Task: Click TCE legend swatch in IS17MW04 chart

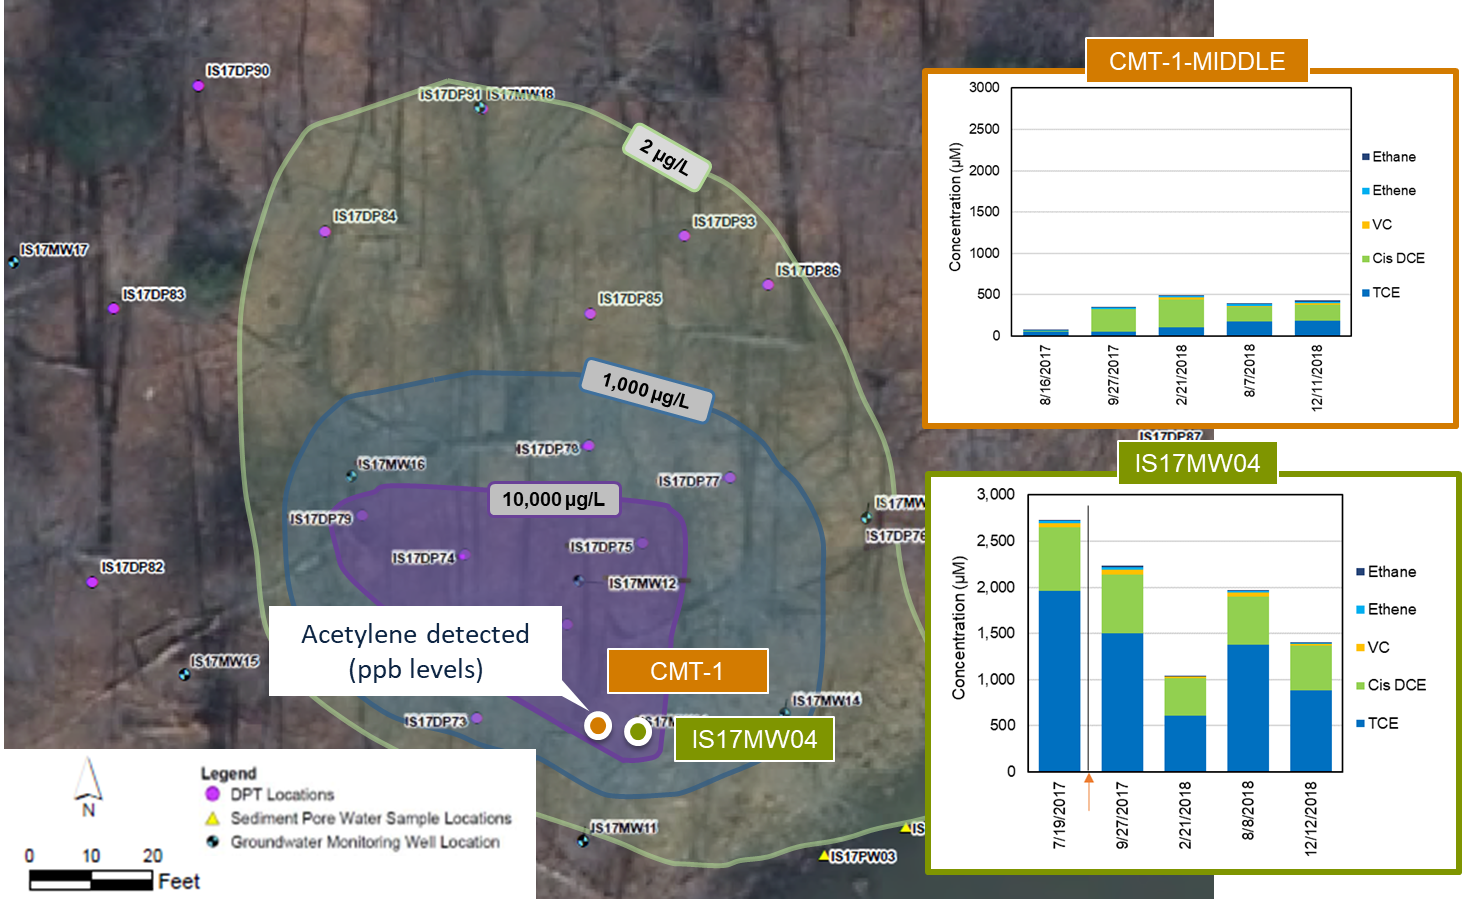Action: pos(1360,723)
